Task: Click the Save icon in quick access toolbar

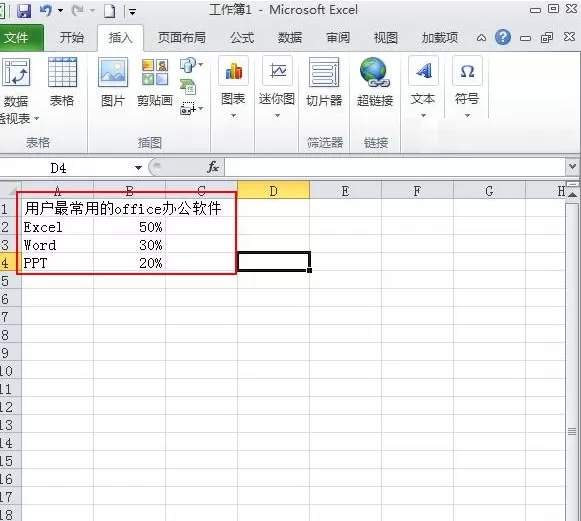Action: click(24, 10)
